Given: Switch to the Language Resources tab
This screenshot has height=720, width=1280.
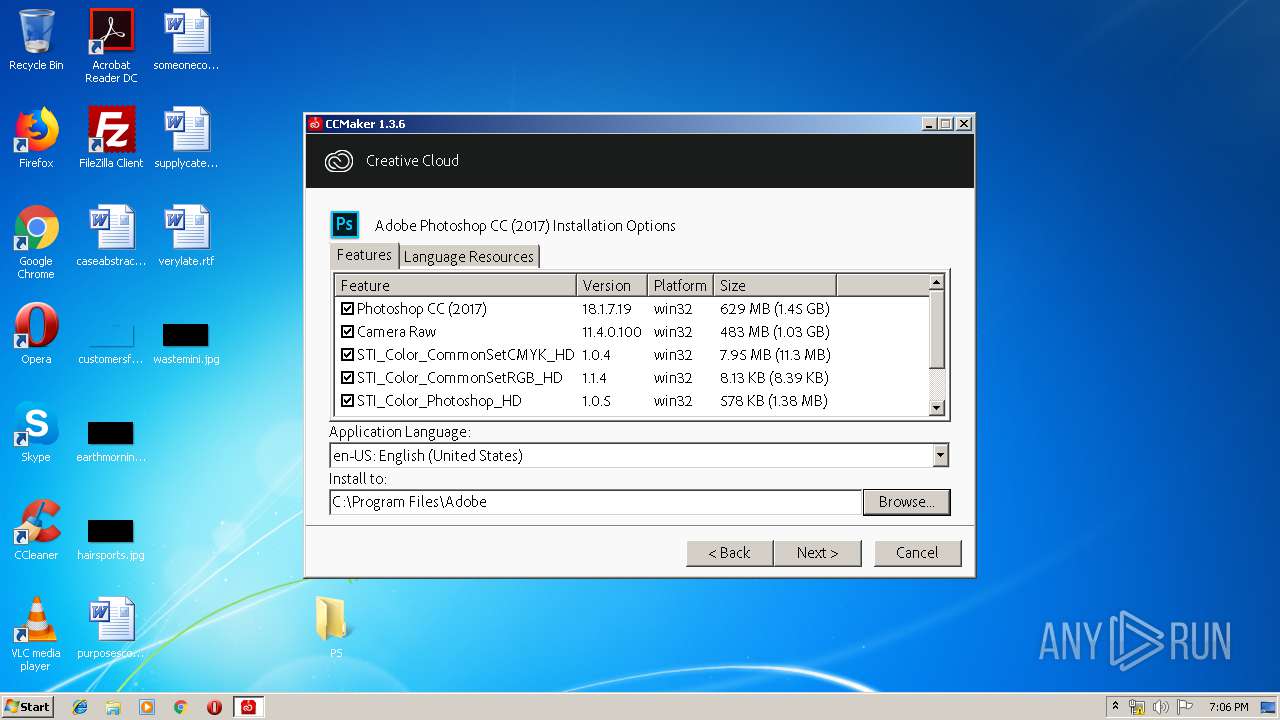Looking at the screenshot, I should click(x=468, y=257).
